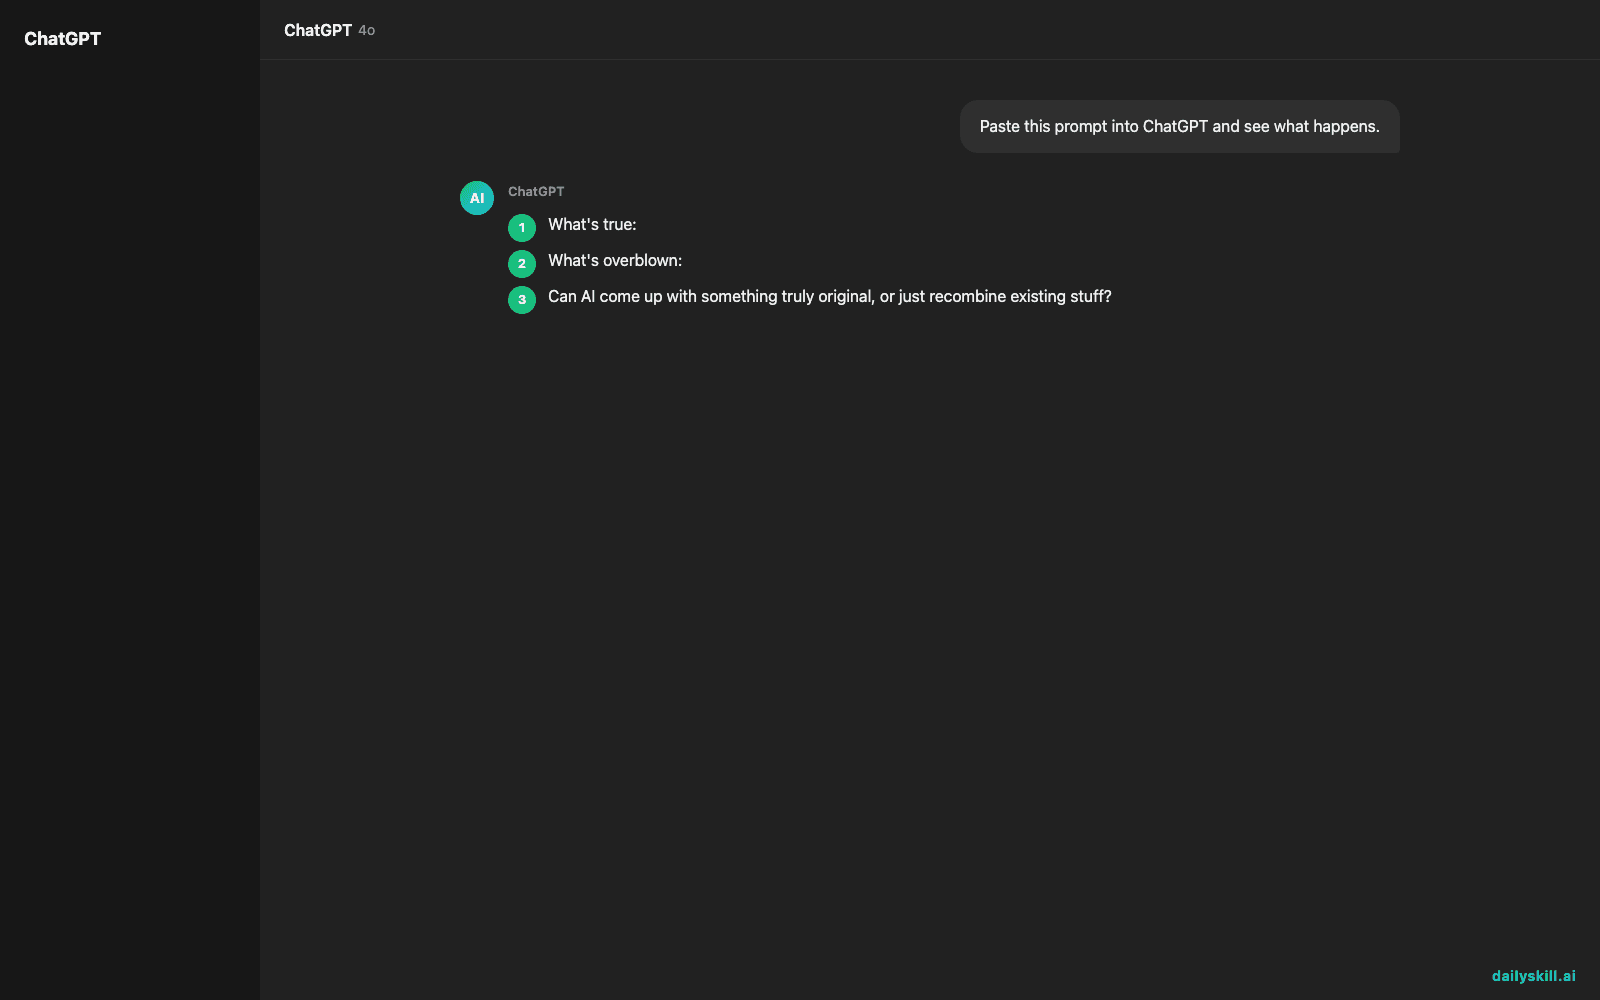The height and width of the screenshot is (1000, 1600).
Task: Click the green number 2 badge
Action: click(x=522, y=264)
